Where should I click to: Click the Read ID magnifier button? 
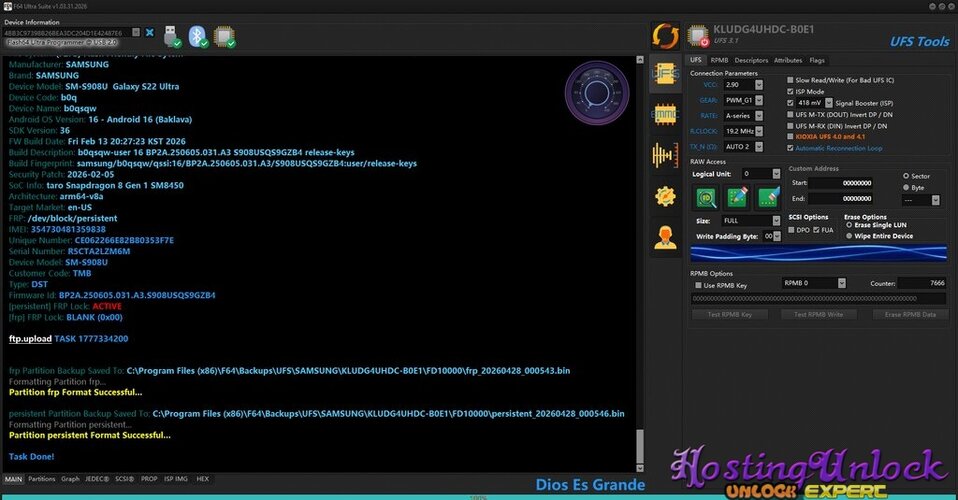706,197
